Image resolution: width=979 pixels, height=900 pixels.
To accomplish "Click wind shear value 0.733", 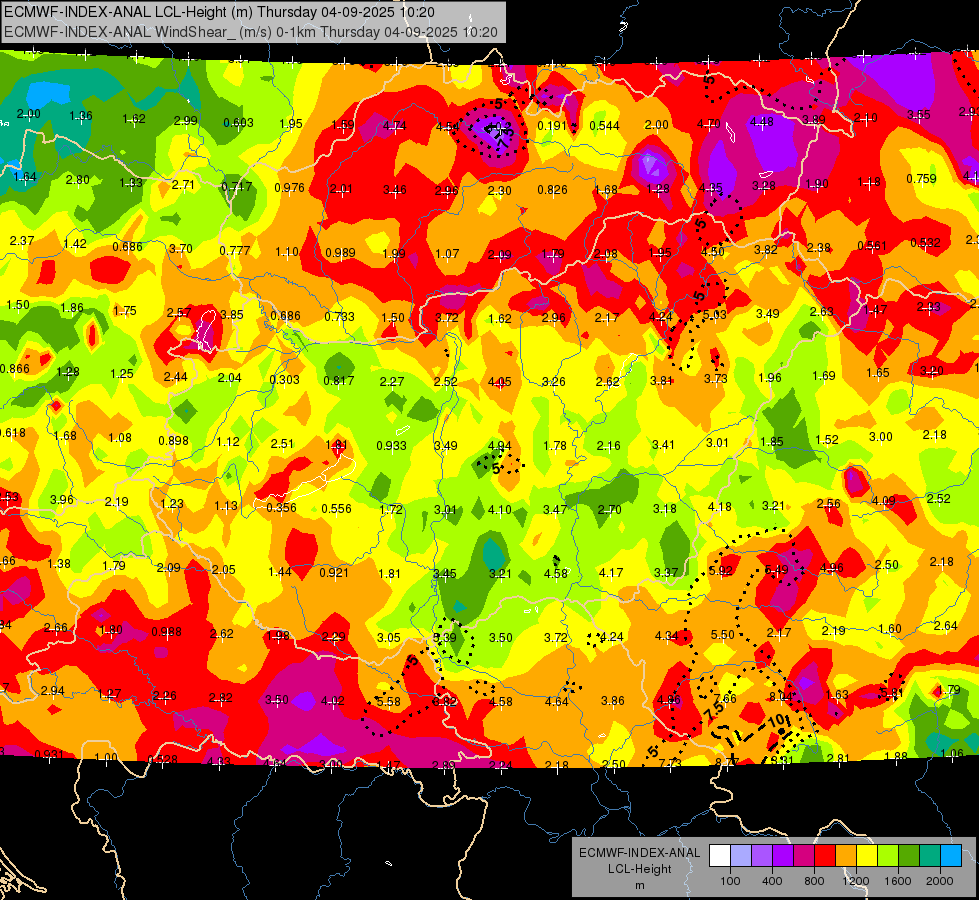I will 340,317.
